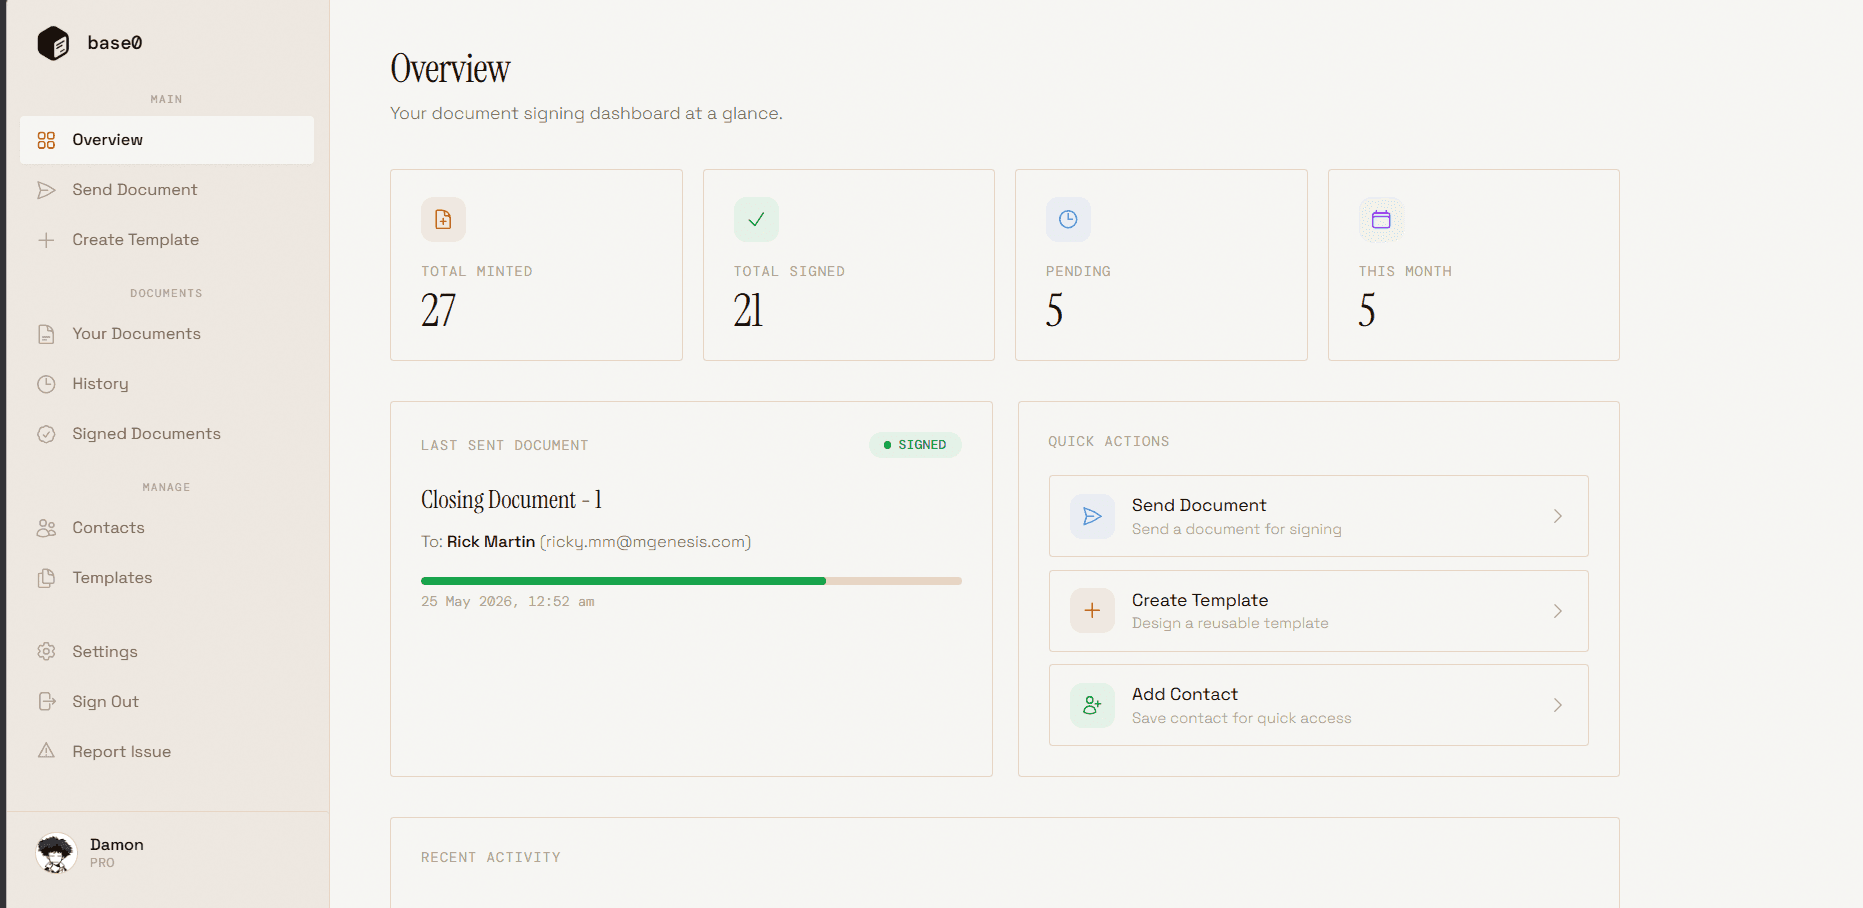Click the Send Document quick action title
This screenshot has height=908, width=1863.
1199,505
